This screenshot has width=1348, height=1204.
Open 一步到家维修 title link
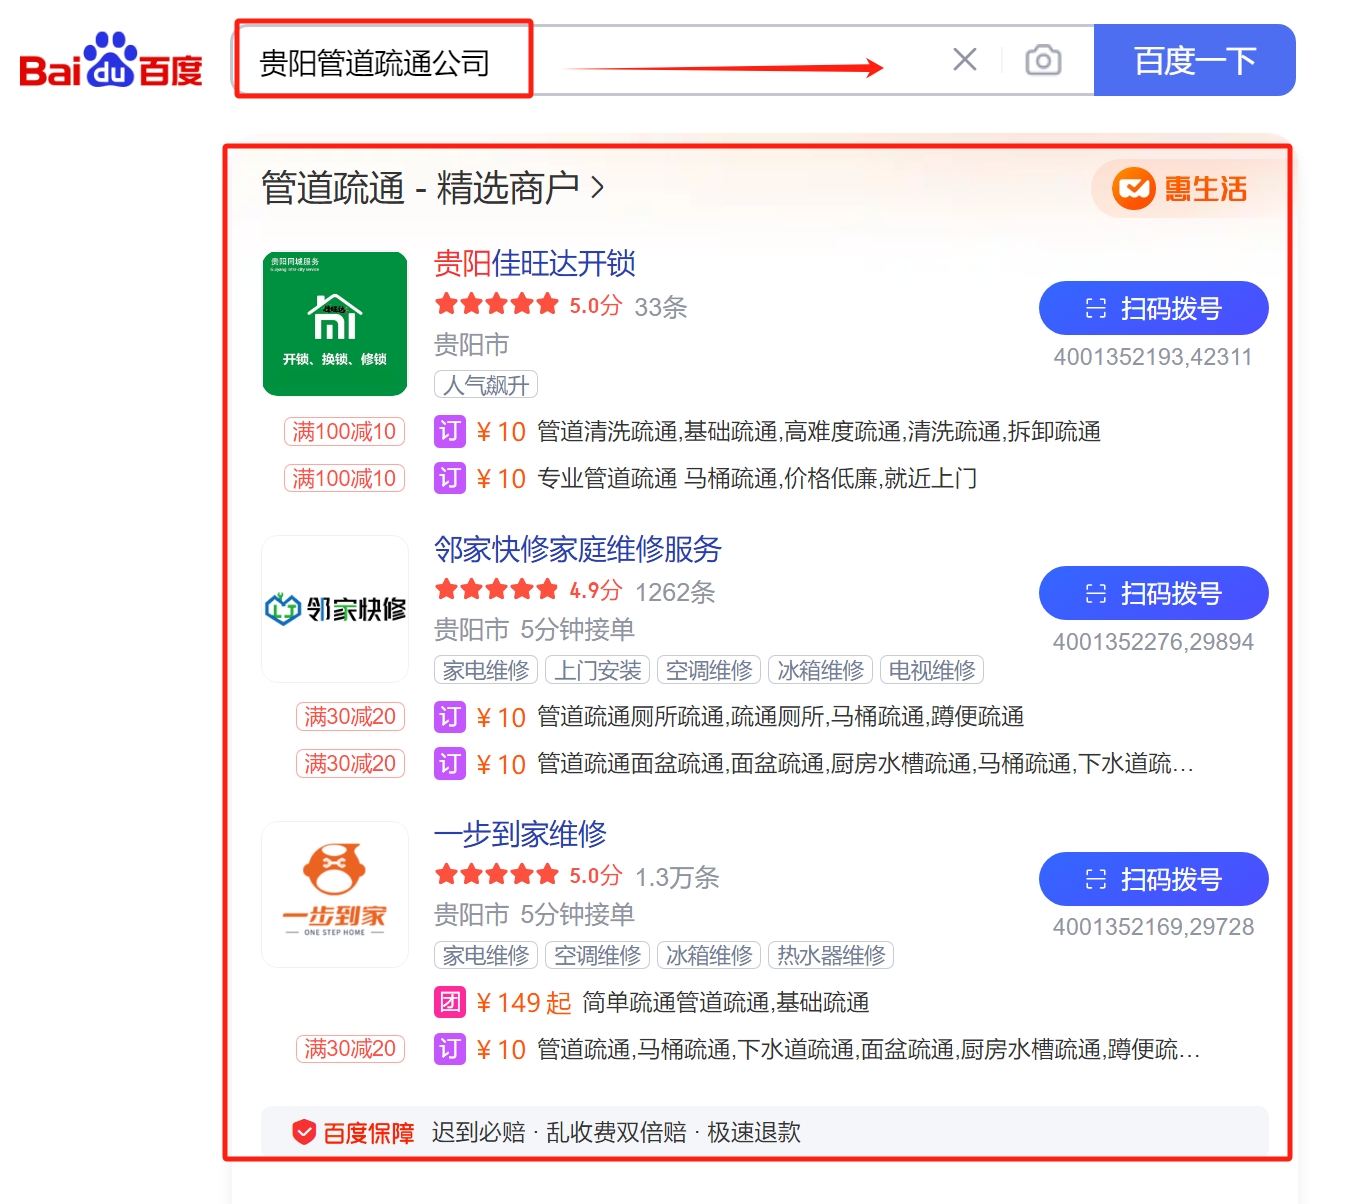[520, 834]
